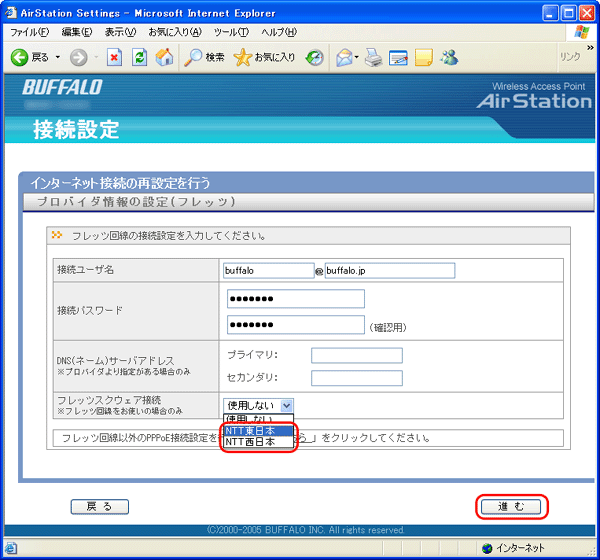Open the ツール(T) menu
This screenshot has height=560, width=600.
coord(231,32)
